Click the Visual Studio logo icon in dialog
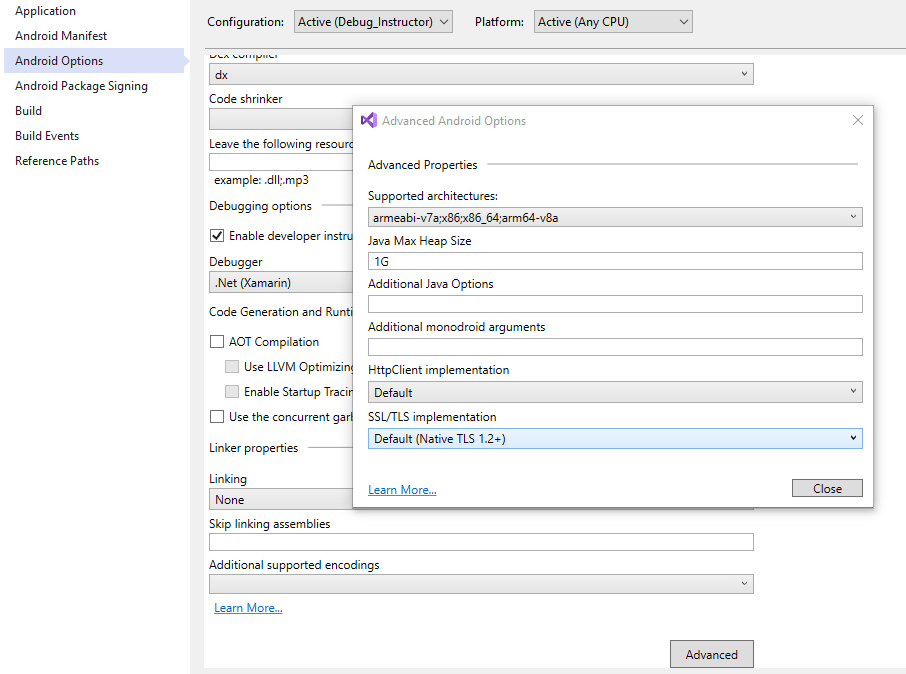The image size is (906, 674). [x=368, y=121]
